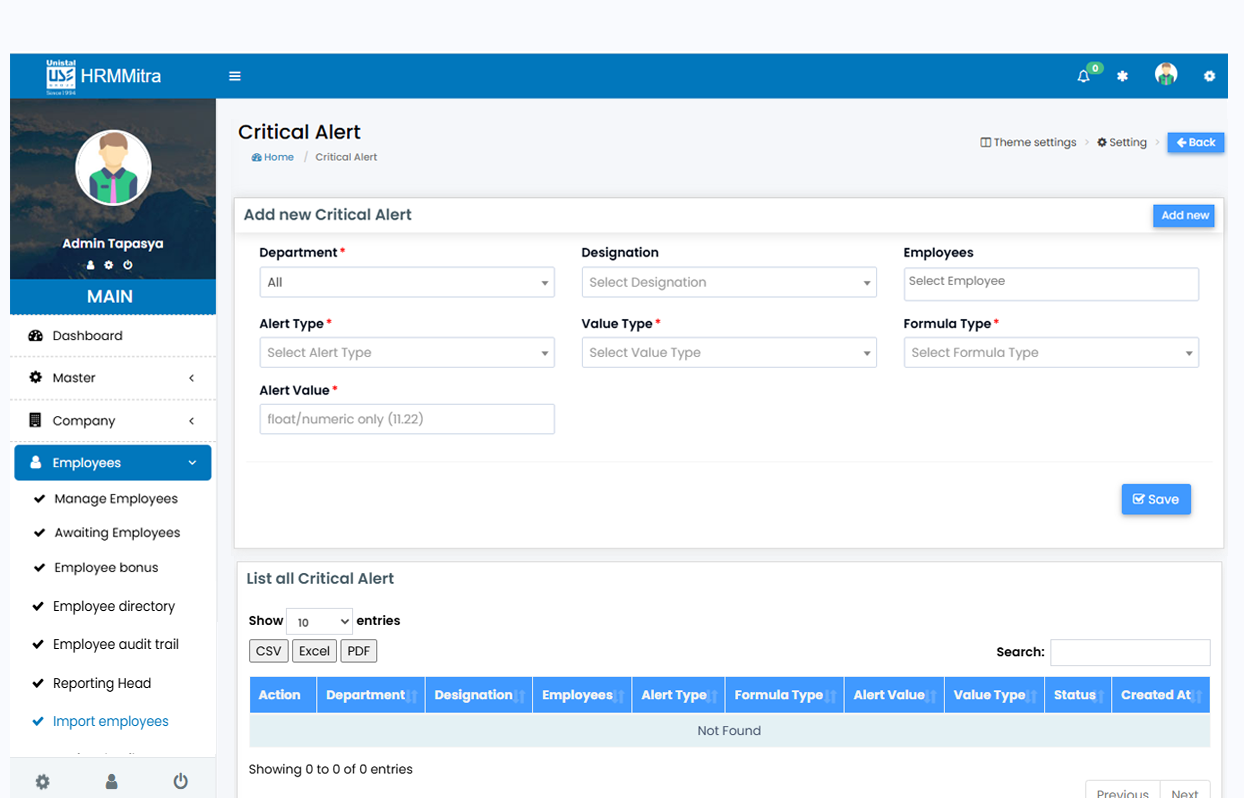The image size is (1244, 798).
Task: Expand the Master sidebar menu
Action: [112, 378]
